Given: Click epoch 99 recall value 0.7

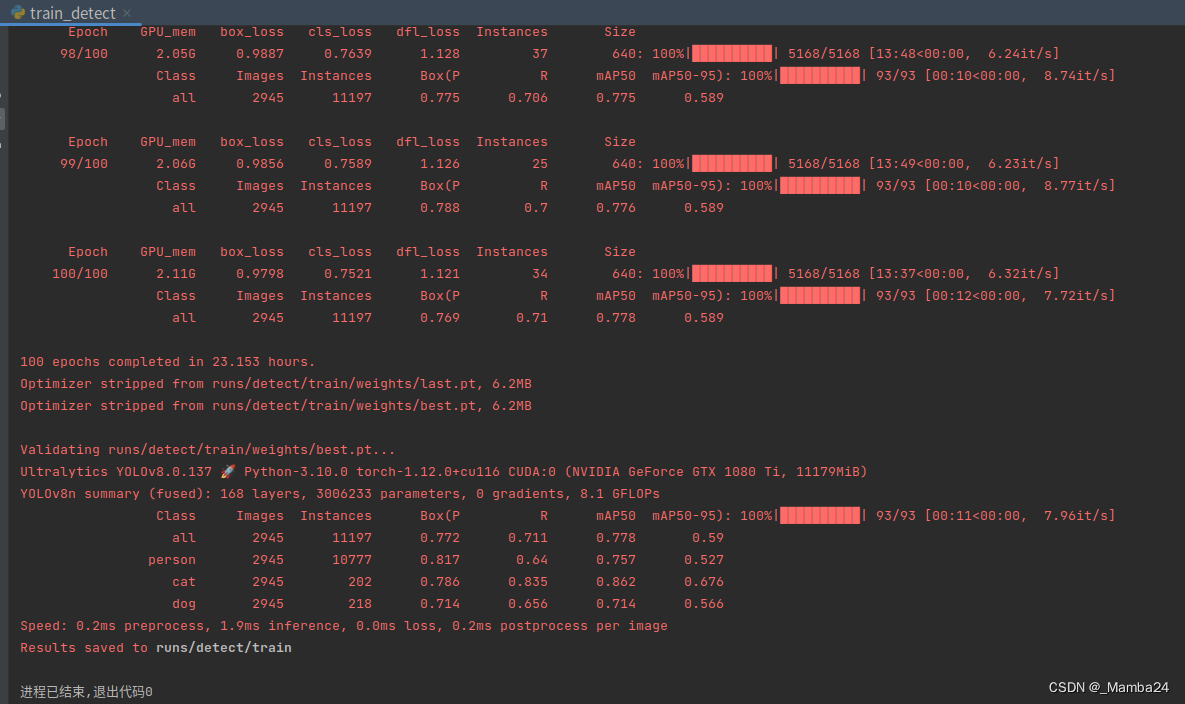Looking at the screenshot, I should (x=536, y=208).
